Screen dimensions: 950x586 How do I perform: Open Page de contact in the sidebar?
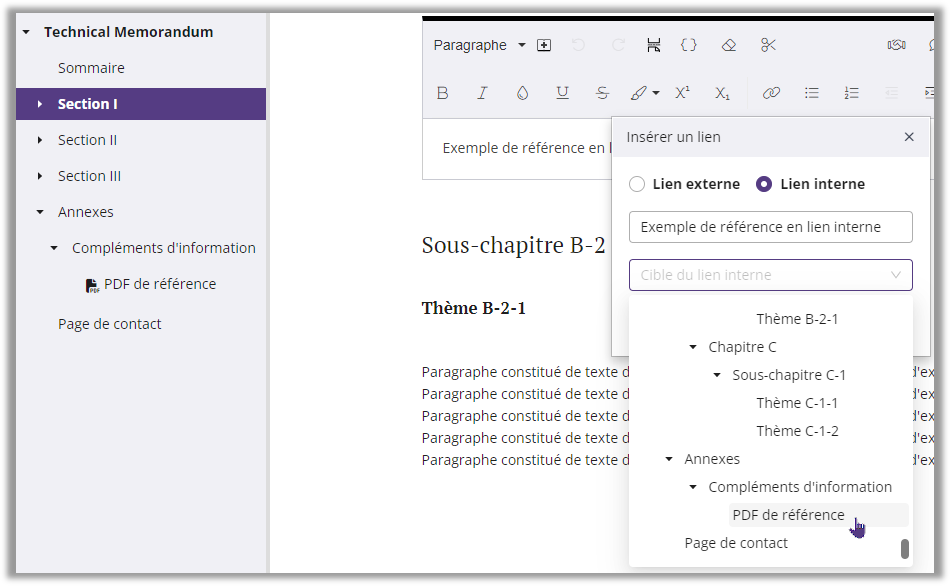(x=109, y=324)
